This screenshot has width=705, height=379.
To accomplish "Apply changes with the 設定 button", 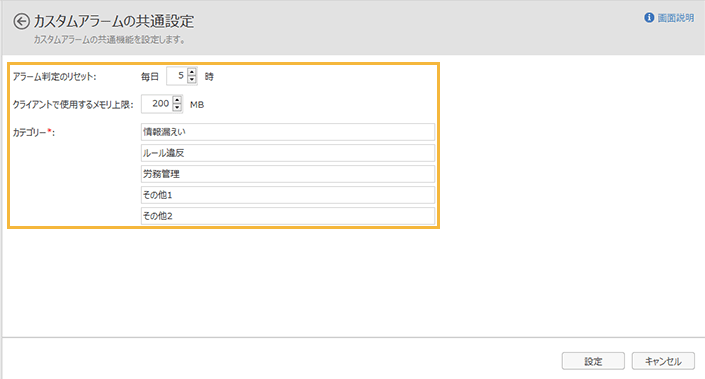I will 593,361.
